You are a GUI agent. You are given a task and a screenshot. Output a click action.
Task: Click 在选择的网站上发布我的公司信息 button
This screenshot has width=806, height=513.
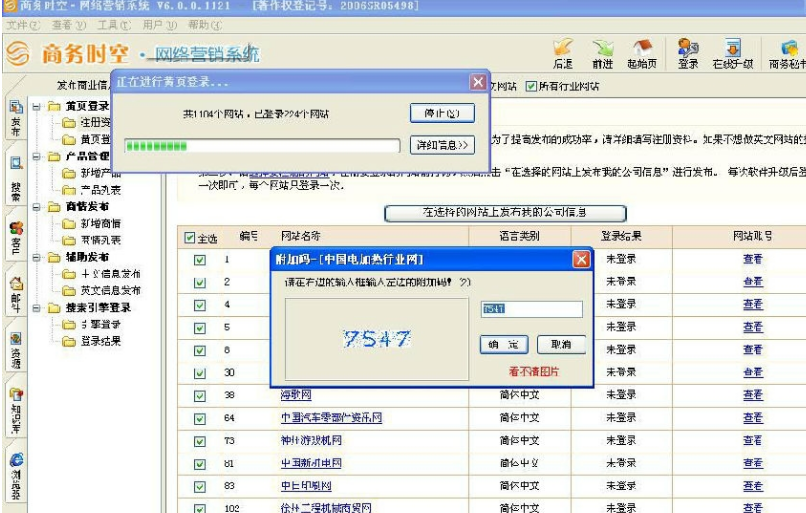pos(505,212)
